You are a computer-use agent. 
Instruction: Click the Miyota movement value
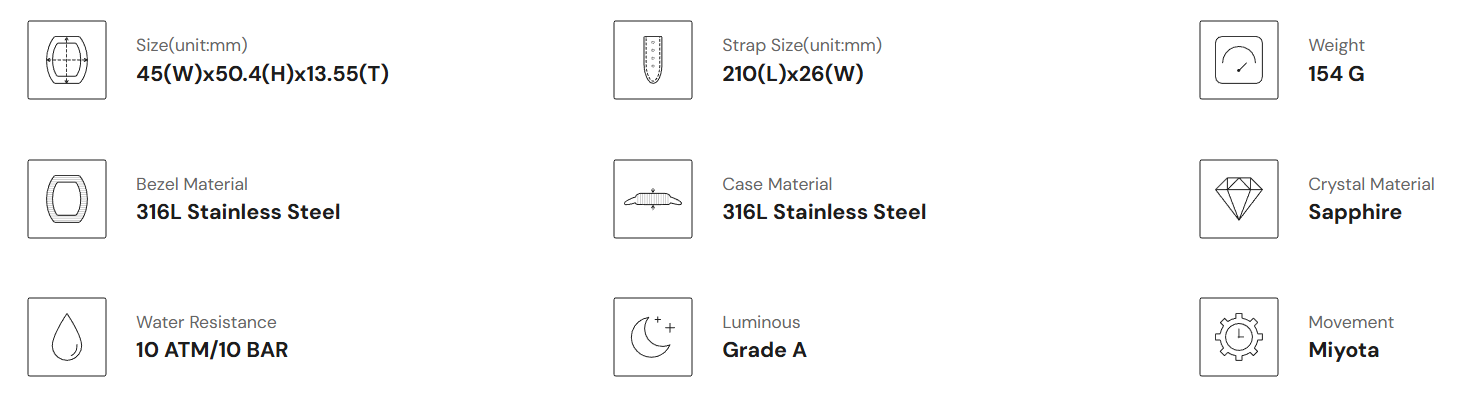click(x=1343, y=350)
